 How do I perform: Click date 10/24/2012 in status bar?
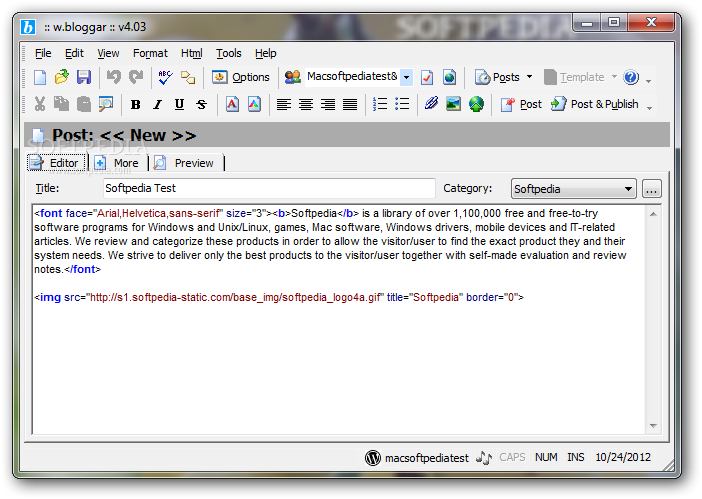coord(623,457)
